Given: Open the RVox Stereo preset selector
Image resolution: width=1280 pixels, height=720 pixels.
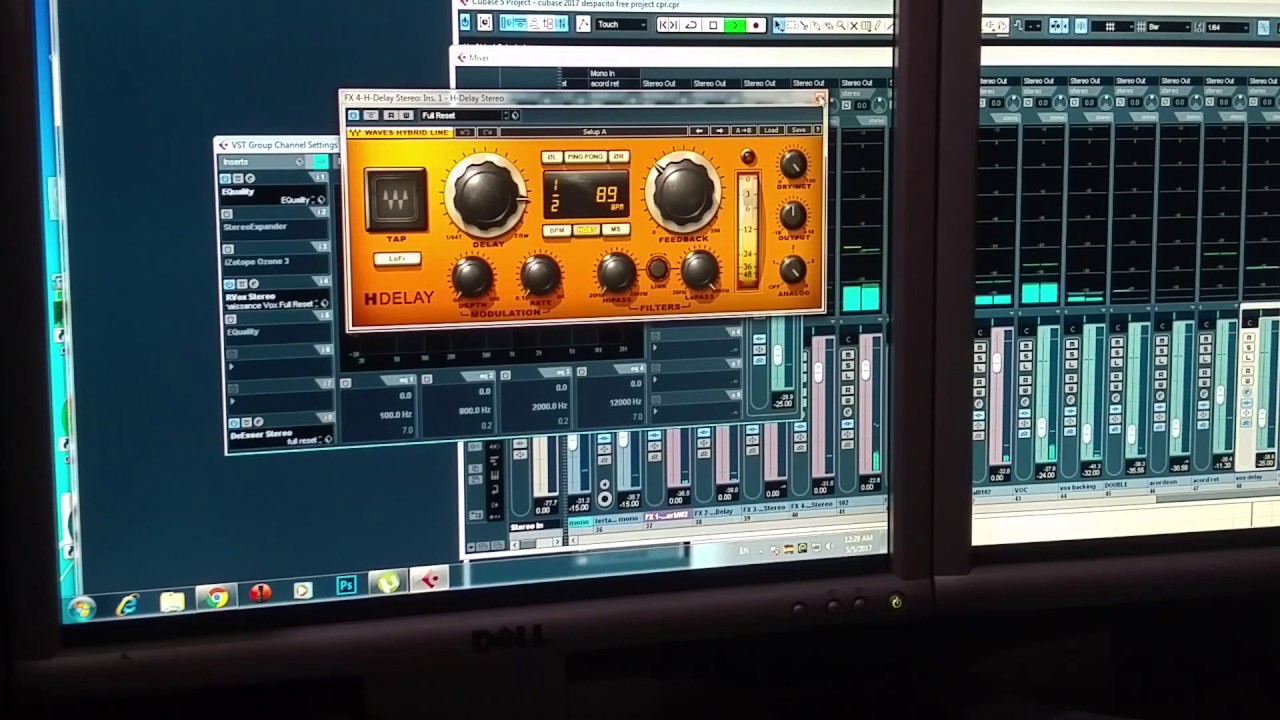Looking at the screenshot, I should 324,303.
